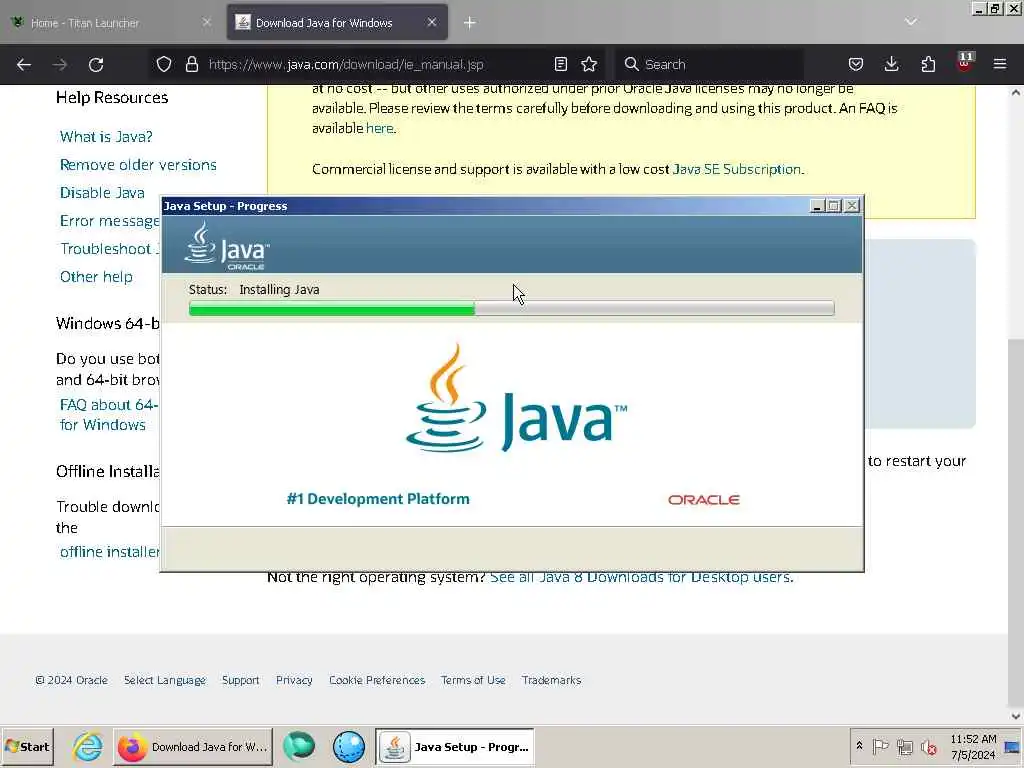
Task: Open the Windows Start menu
Action: [27, 746]
